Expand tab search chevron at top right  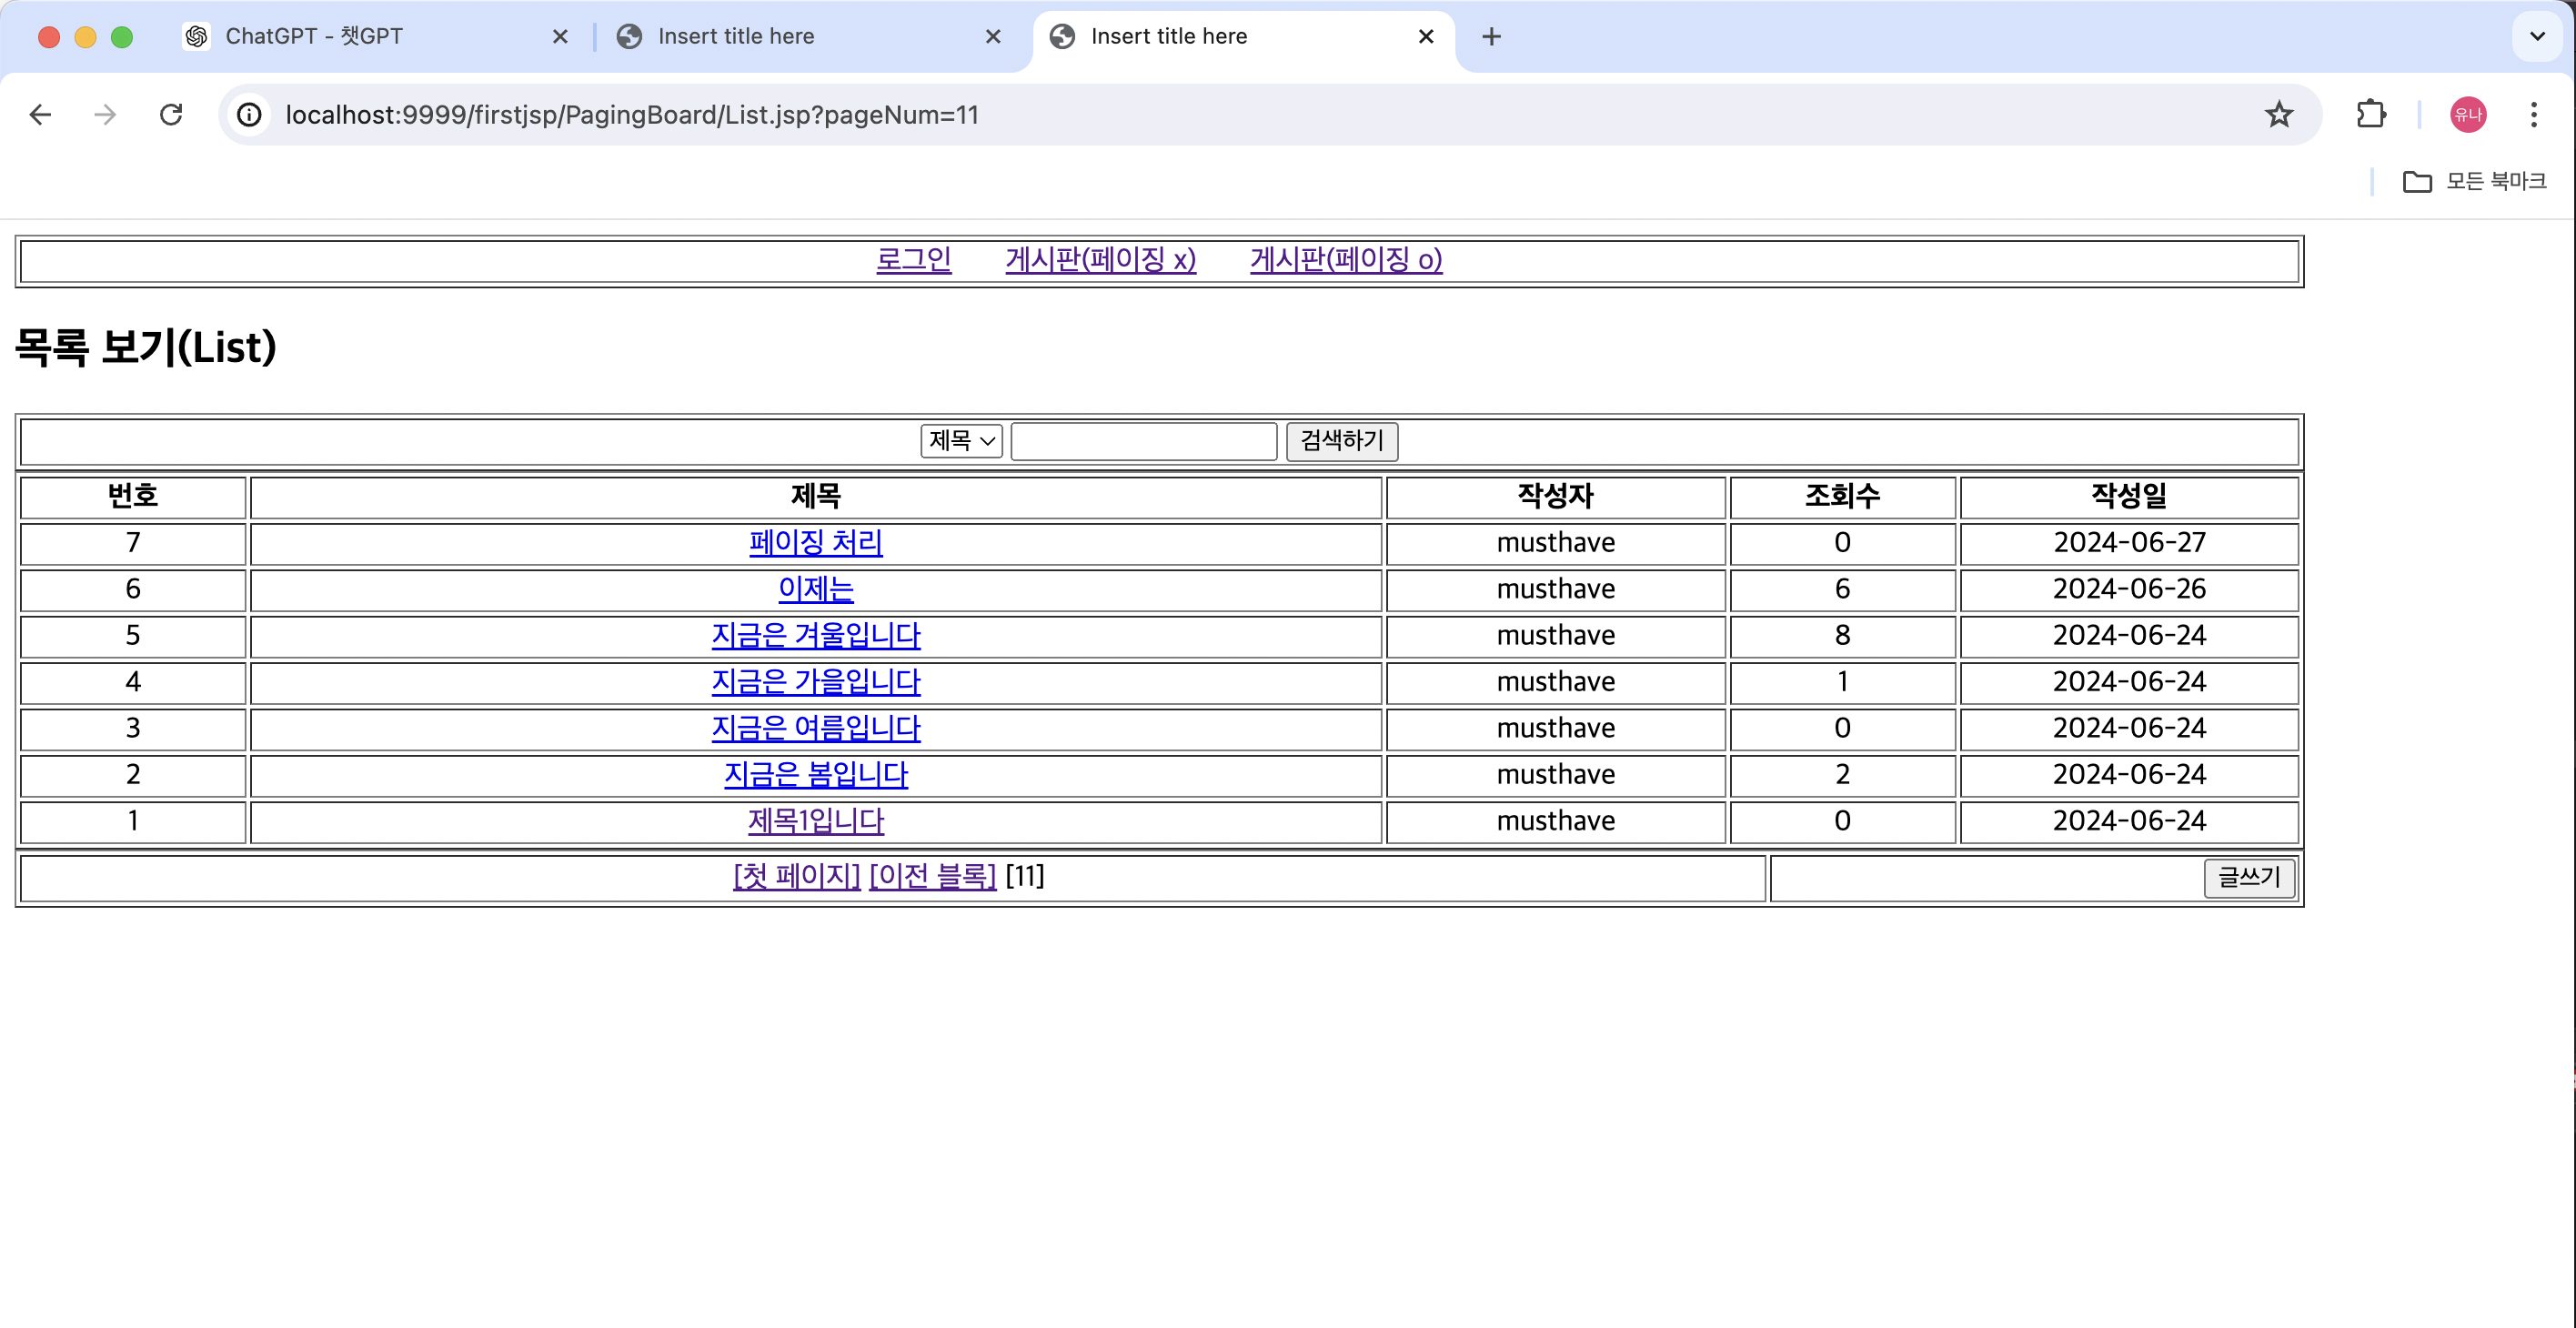2537,37
